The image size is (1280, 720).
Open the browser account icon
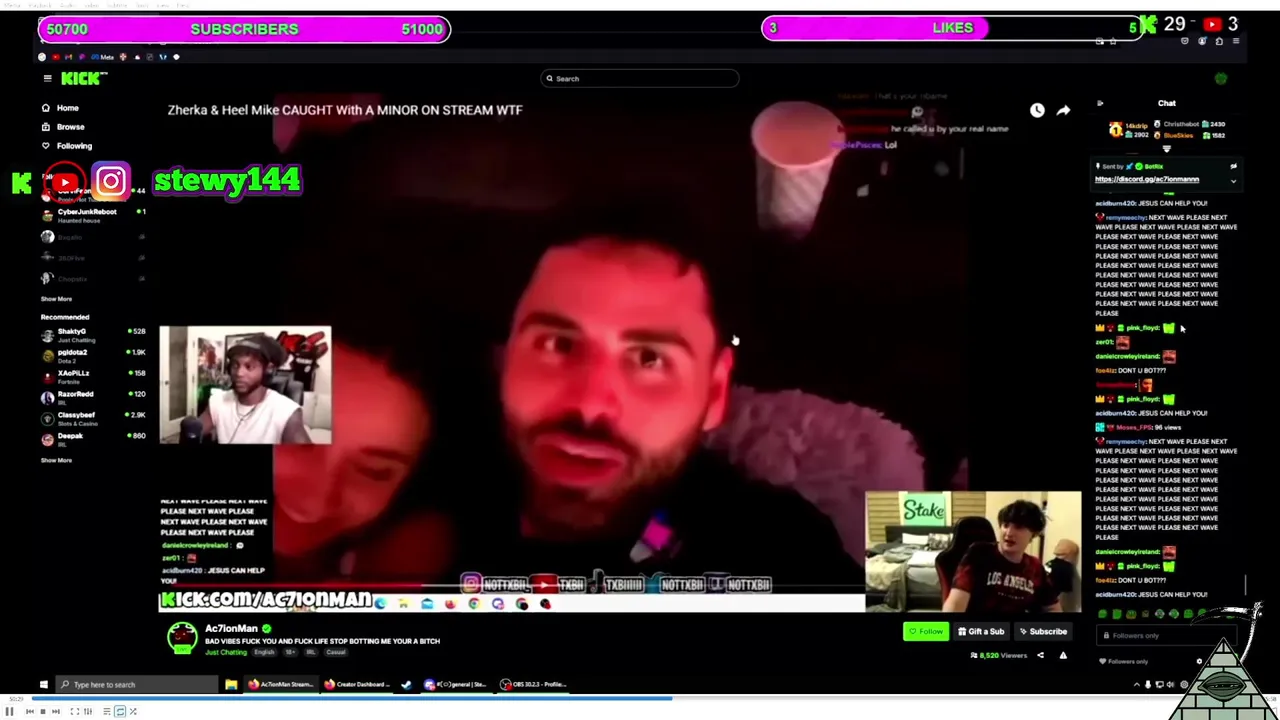[1202, 41]
